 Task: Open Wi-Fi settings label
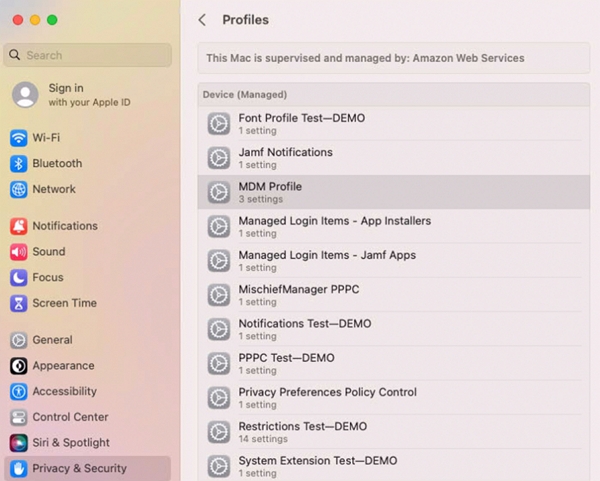coord(46,137)
